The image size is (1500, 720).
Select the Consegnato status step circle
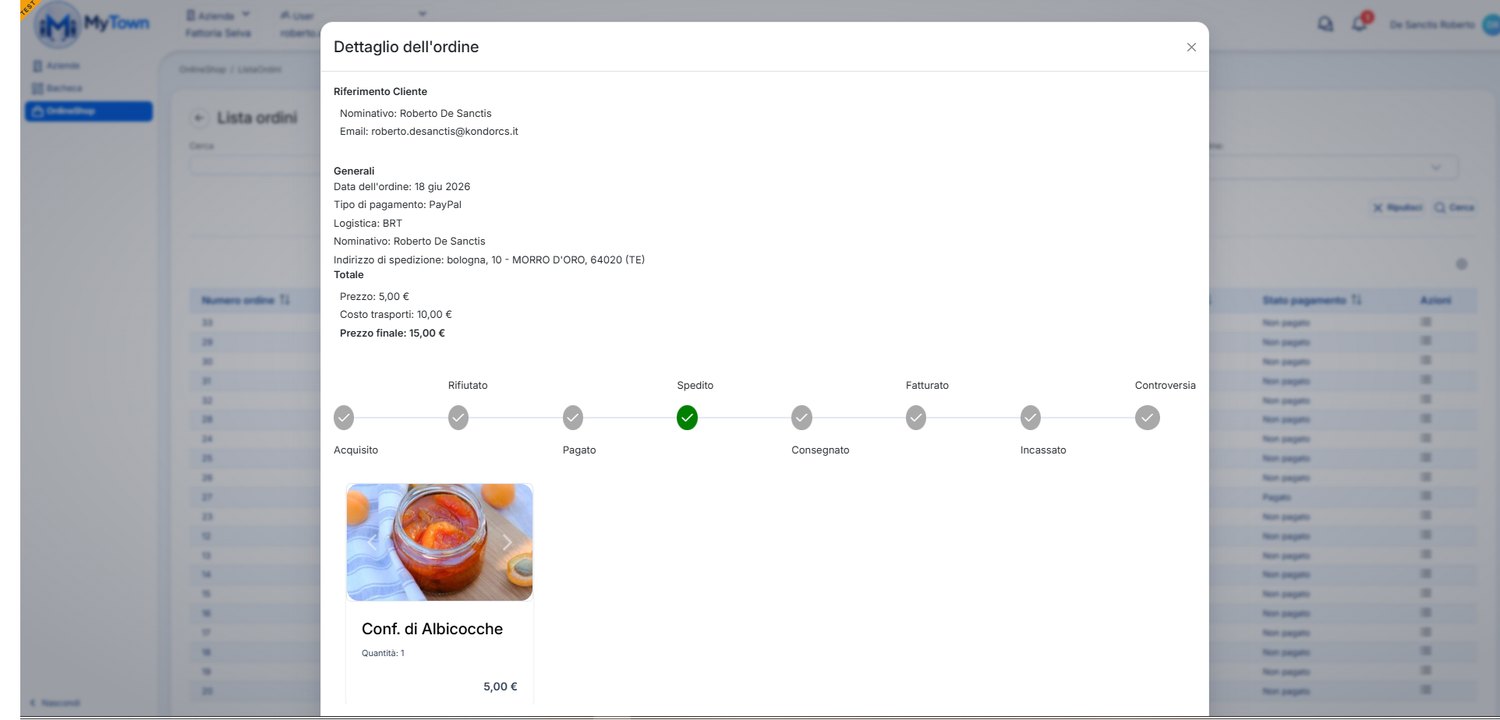[802, 418]
